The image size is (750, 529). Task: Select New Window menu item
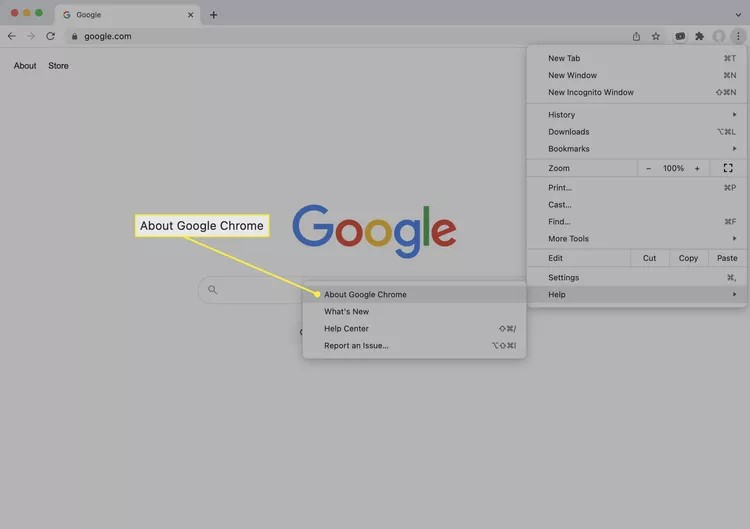pyautogui.click(x=636, y=75)
